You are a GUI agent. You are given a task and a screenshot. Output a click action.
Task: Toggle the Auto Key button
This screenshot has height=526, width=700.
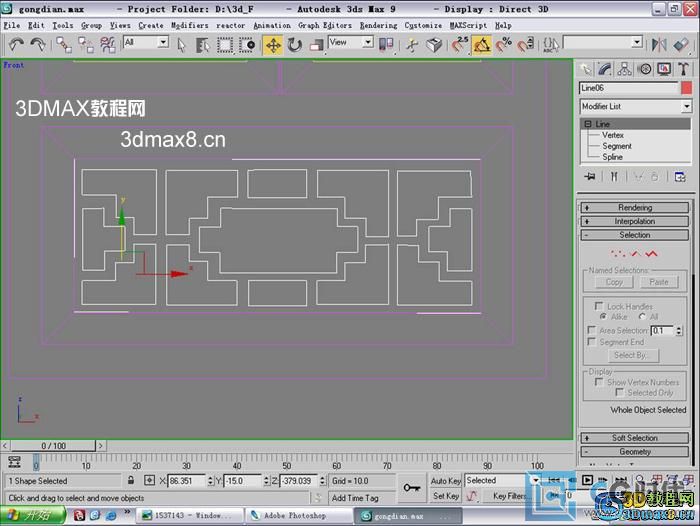(445, 480)
